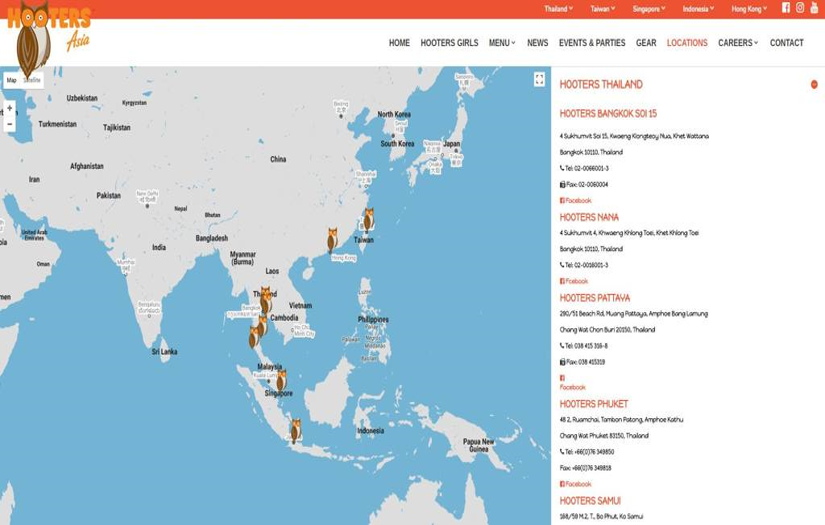Switch map to Satellite view

32,80
